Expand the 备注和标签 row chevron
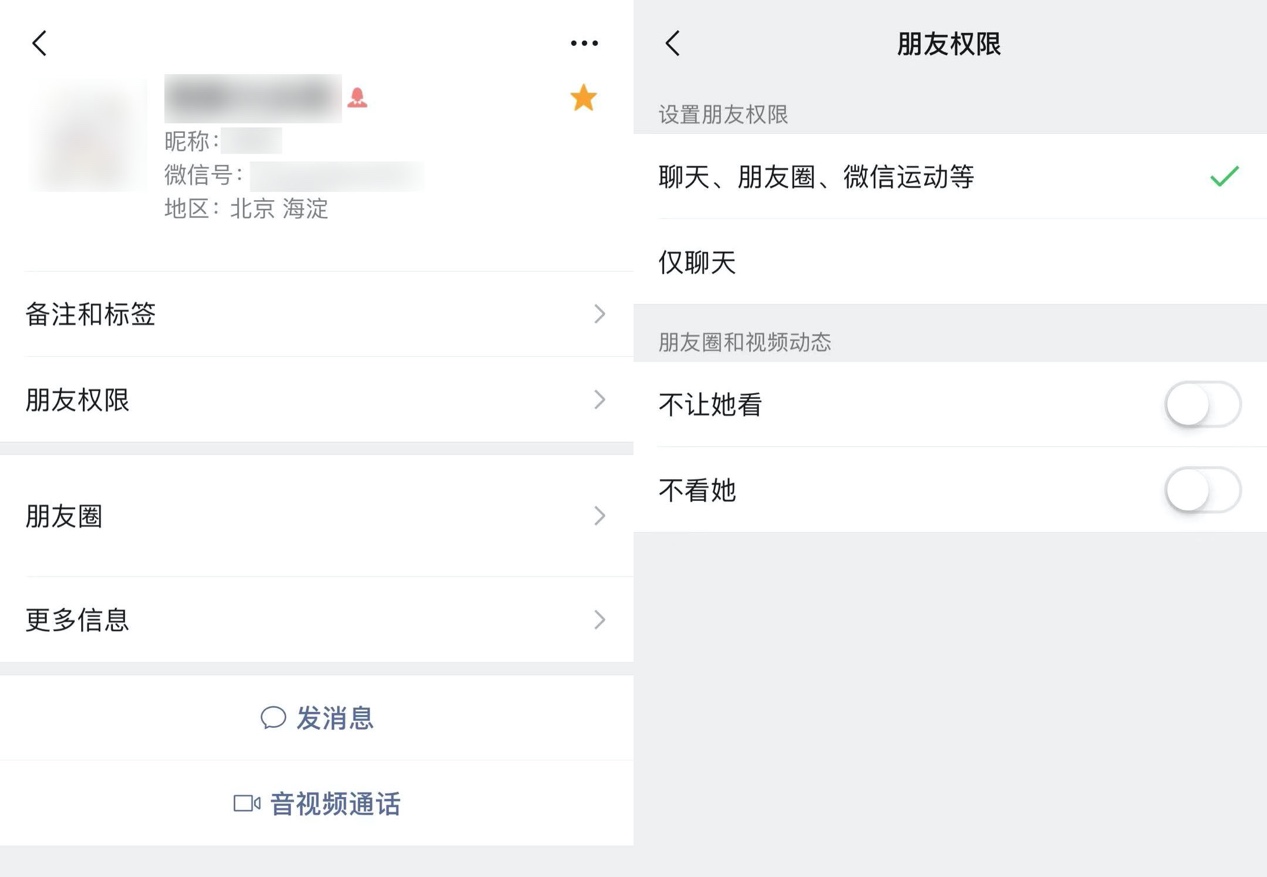This screenshot has width=1267, height=877. 600,314
